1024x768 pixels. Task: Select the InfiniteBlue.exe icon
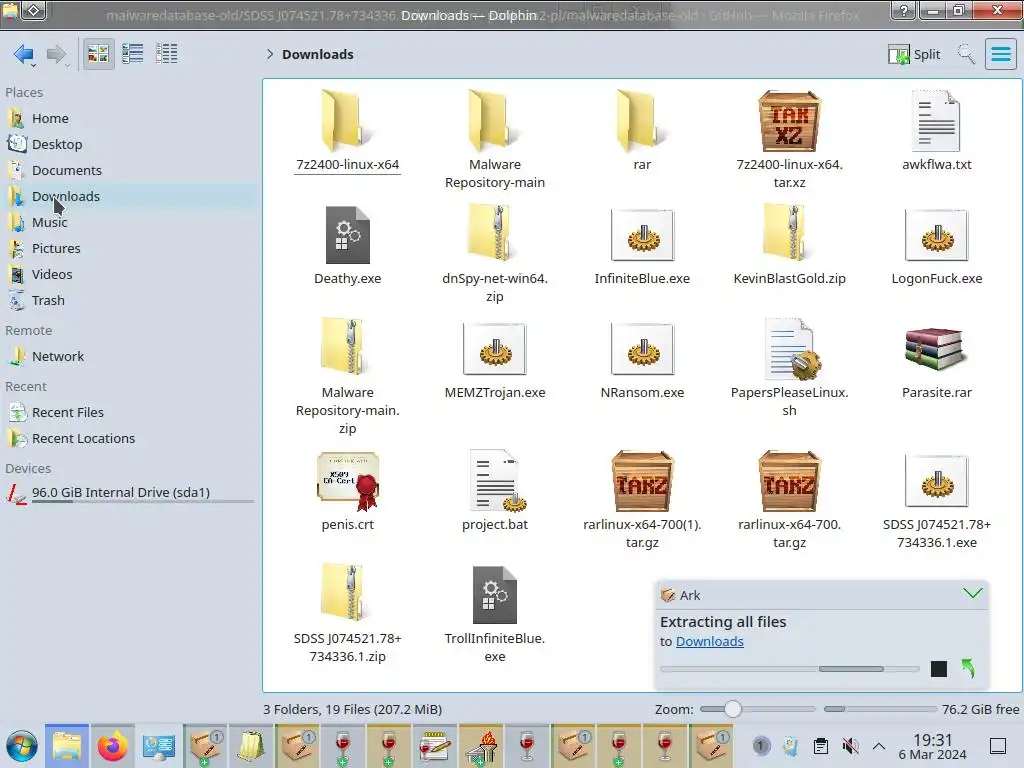pyautogui.click(x=643, y=235)
